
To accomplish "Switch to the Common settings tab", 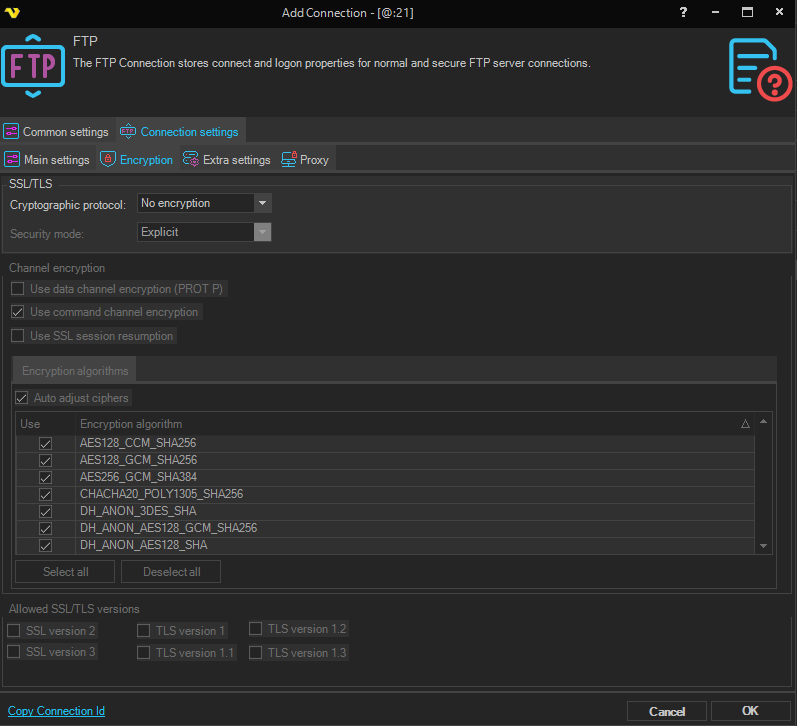I will pyautogui.click(x=65, y=132).
